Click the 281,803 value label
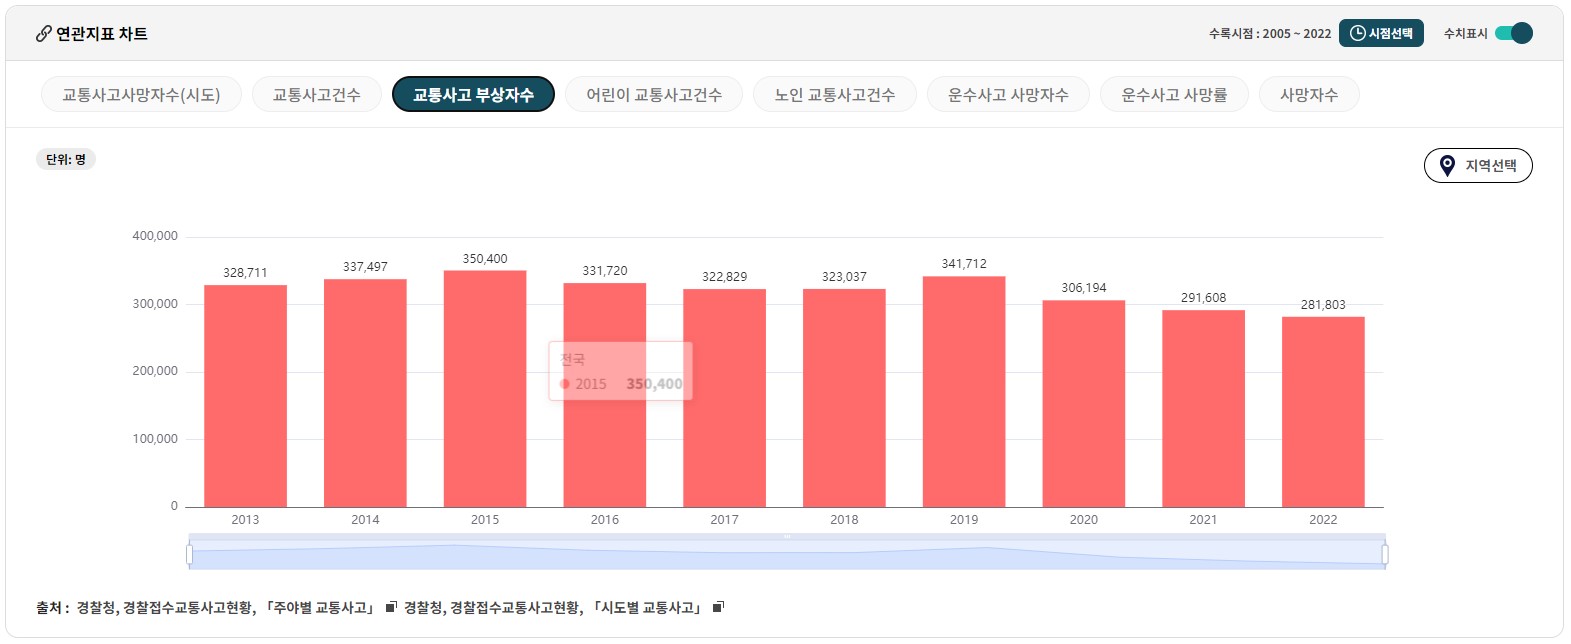Image resolution: width=1571 pixels, height=644 pixels. coord(1323,305)
